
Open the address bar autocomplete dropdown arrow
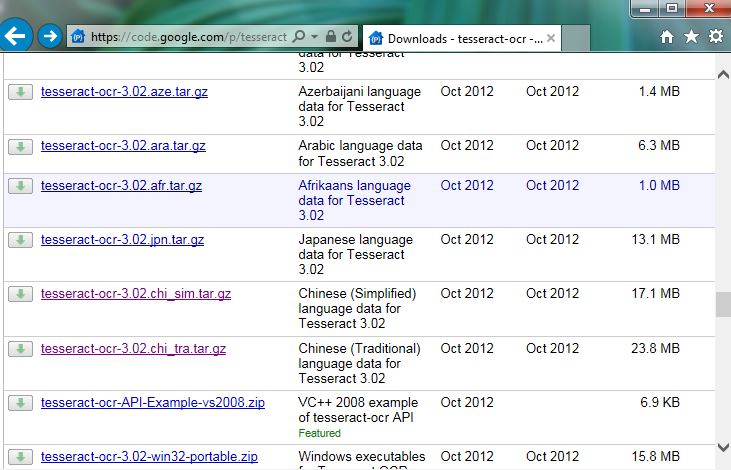coord(315,36)
